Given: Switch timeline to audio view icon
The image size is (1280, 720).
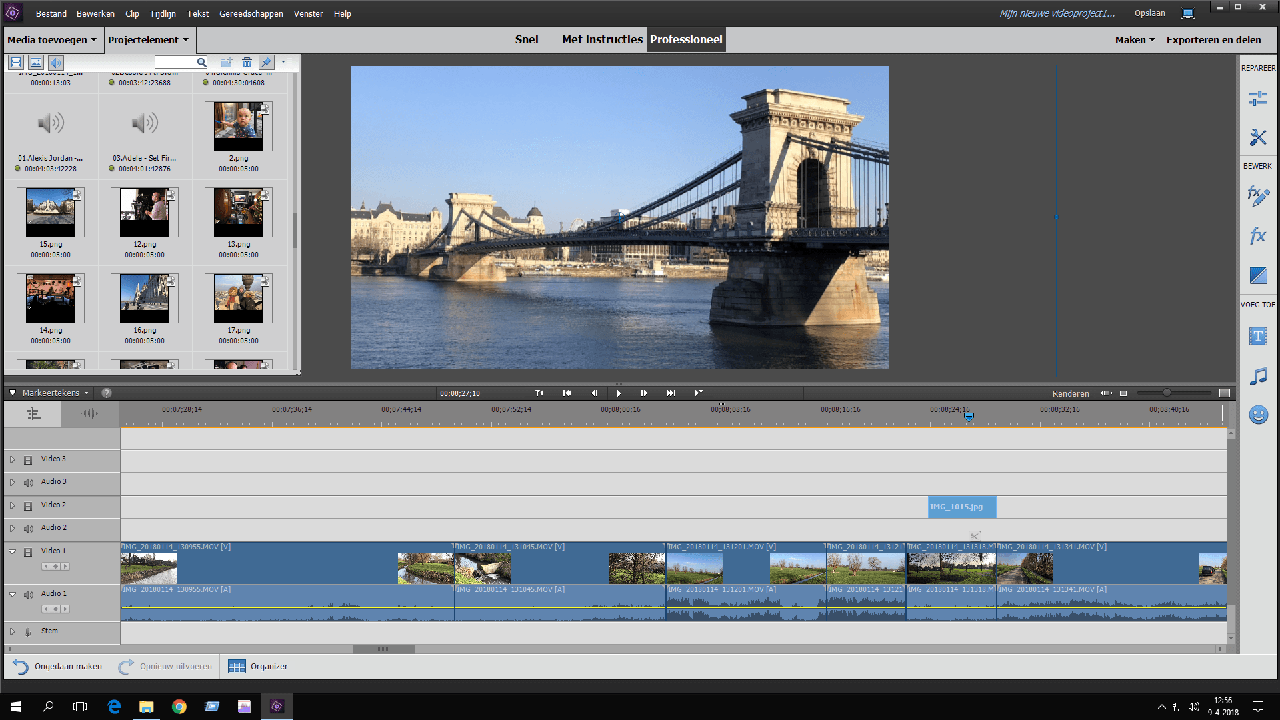Looking at the screenshot, I should tap(90, 413).
